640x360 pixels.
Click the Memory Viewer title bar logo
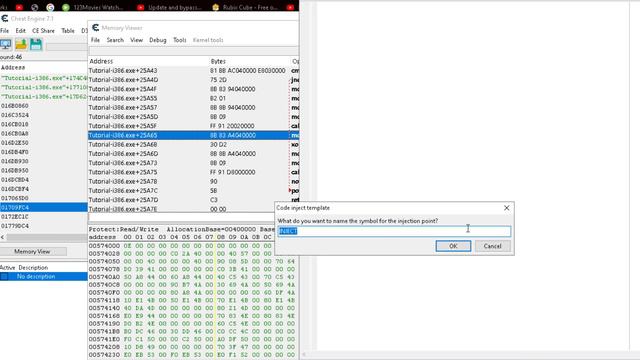click(x=96, y=27)
